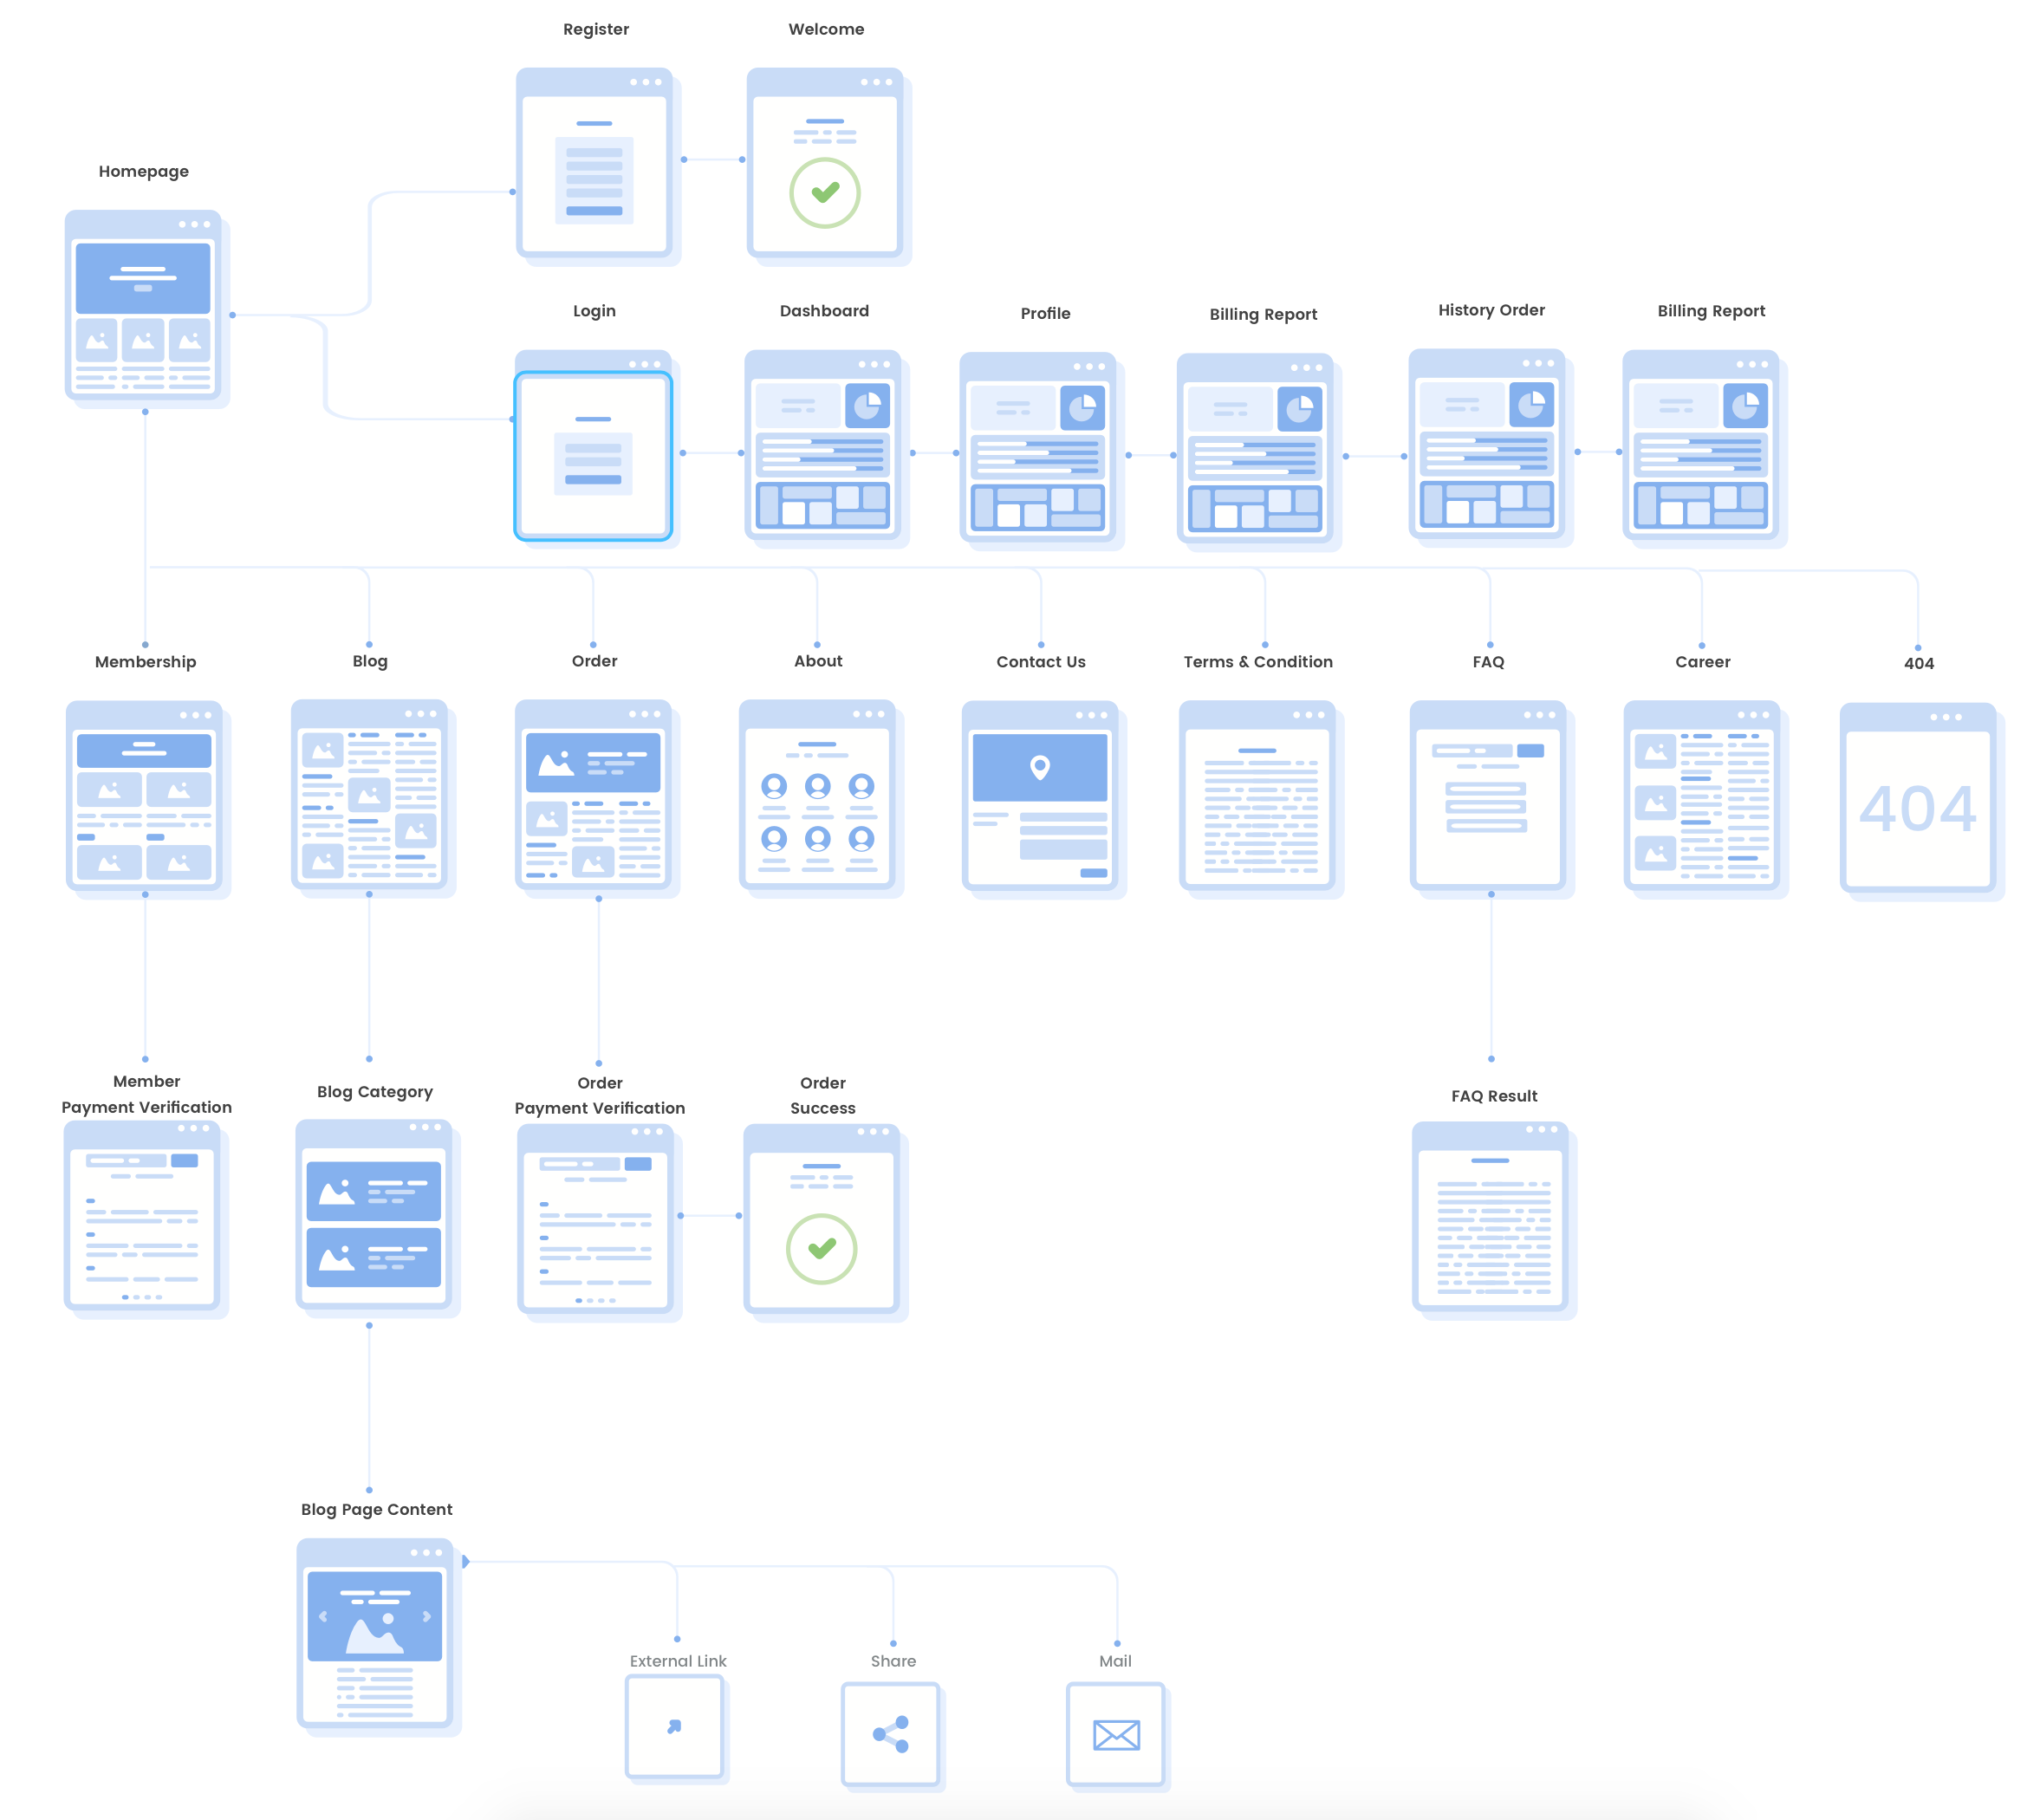Viewport: 2040px width, 1820px height.
Task: Select the FAQ page thumbnail
Action: point(1488,796)
